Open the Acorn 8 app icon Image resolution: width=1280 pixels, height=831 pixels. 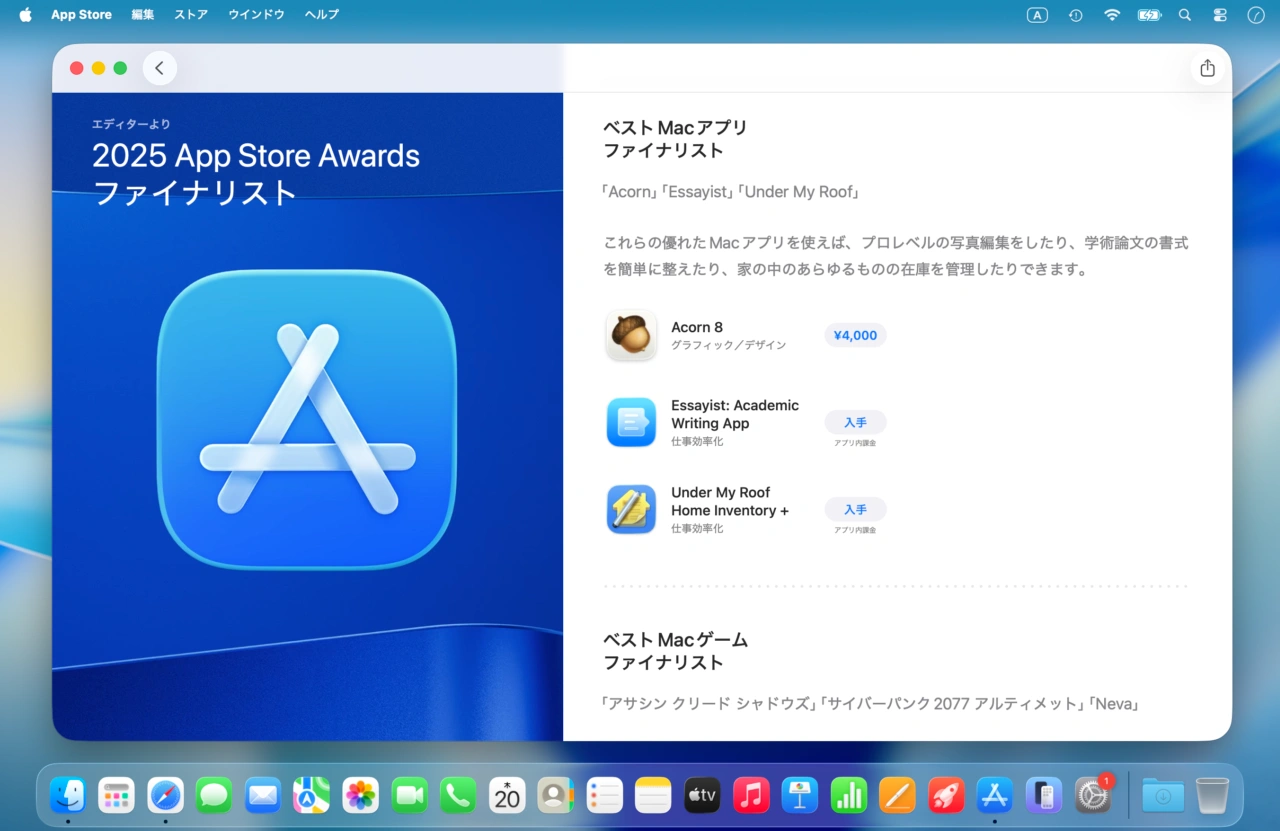(x=631, y=334)
